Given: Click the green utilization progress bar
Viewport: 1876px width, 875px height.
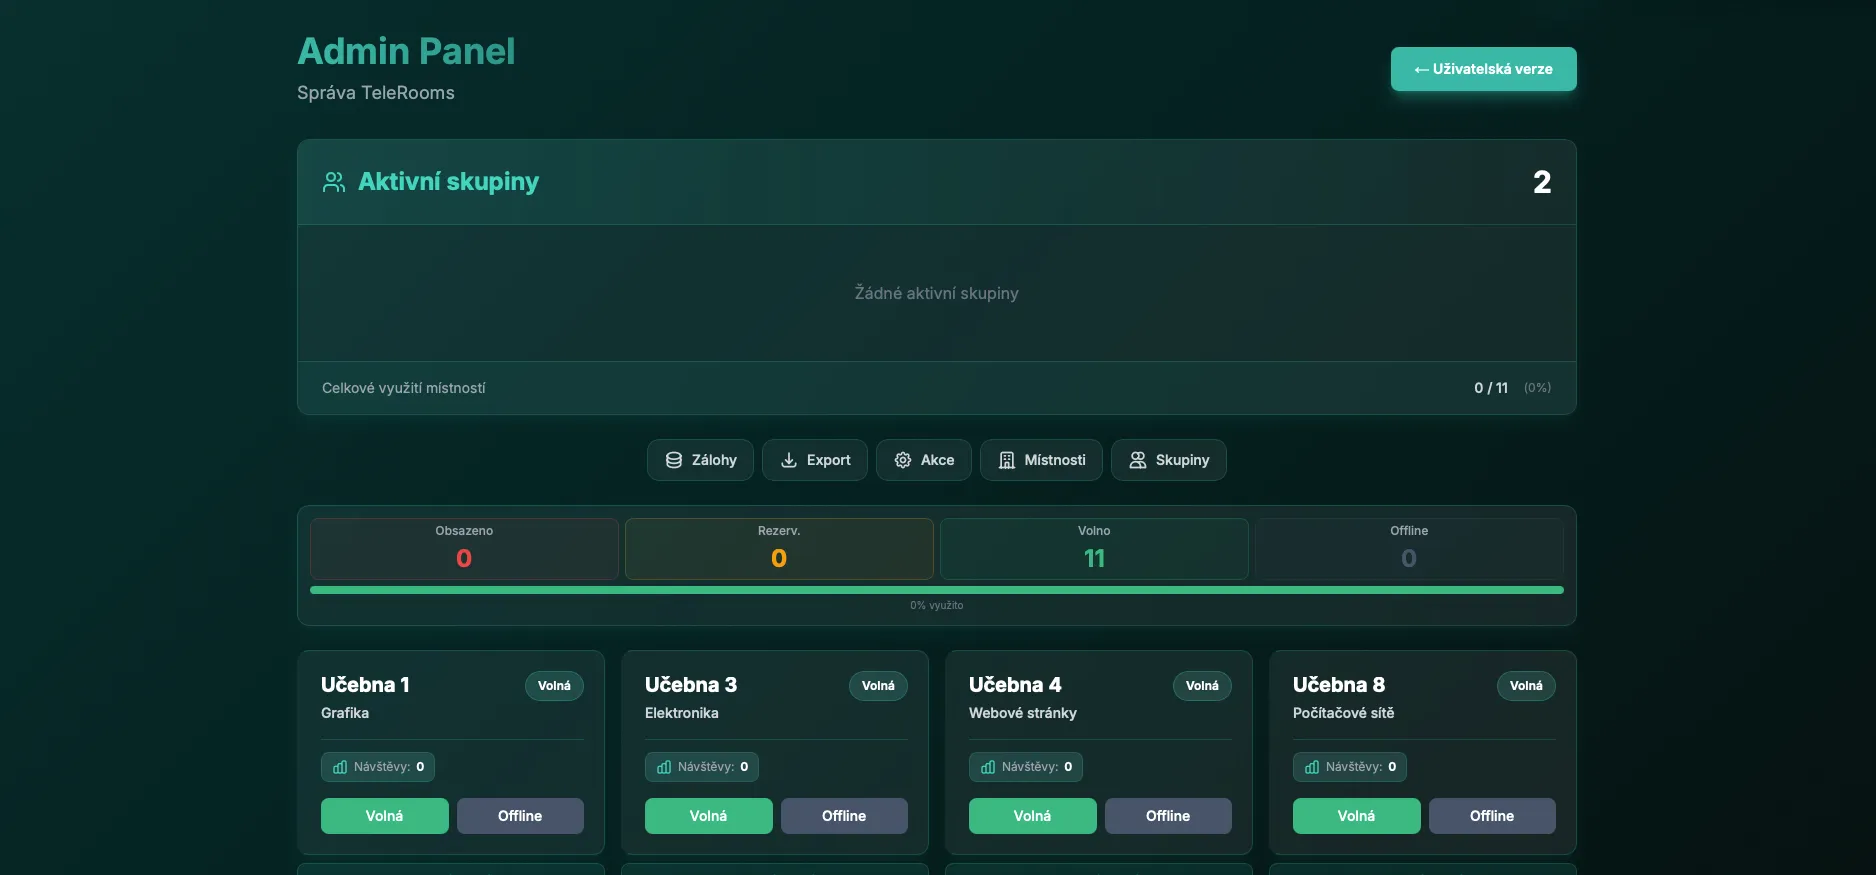Looking at the screenshot, I should point(936,590).
